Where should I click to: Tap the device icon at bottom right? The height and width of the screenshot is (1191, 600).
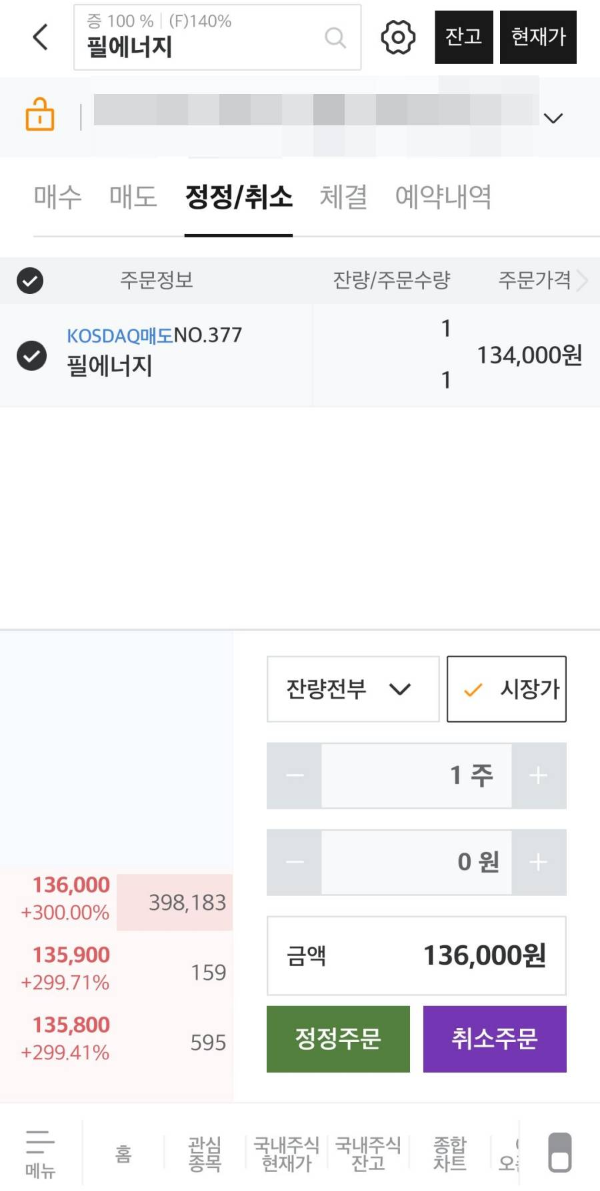[559, 1152]
